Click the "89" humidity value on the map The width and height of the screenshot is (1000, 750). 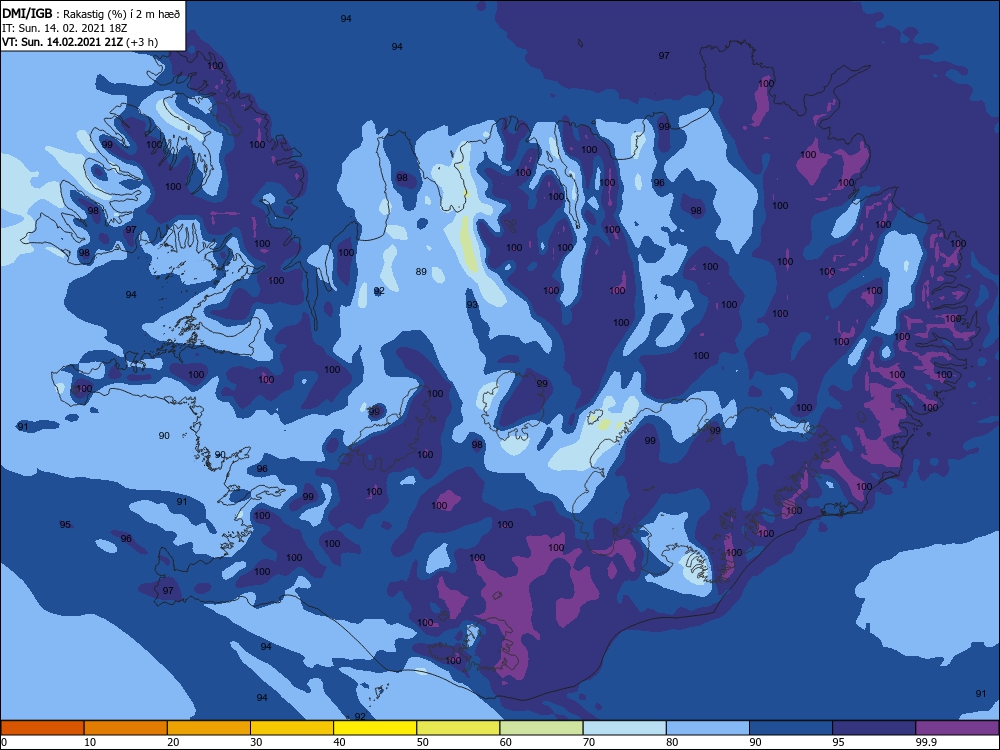tap(421, 272)
